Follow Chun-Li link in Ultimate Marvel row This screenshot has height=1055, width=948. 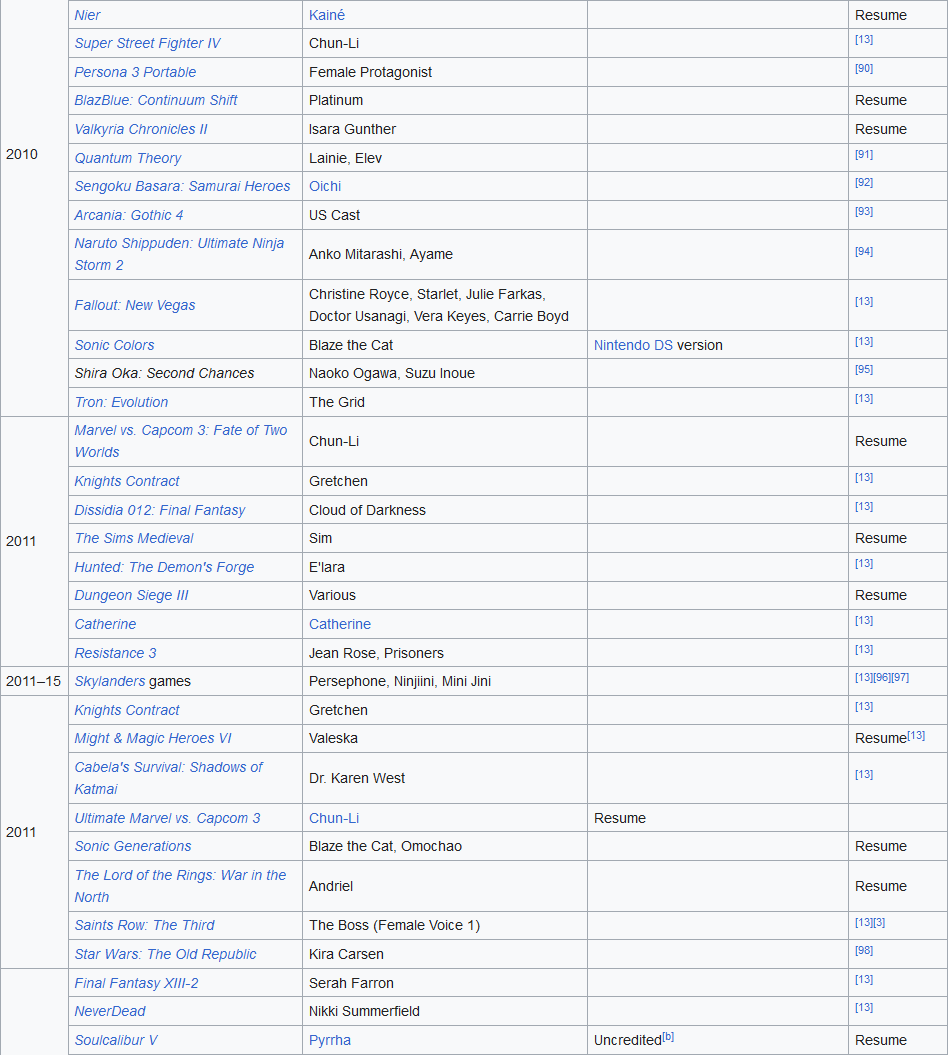coord(334,818)
